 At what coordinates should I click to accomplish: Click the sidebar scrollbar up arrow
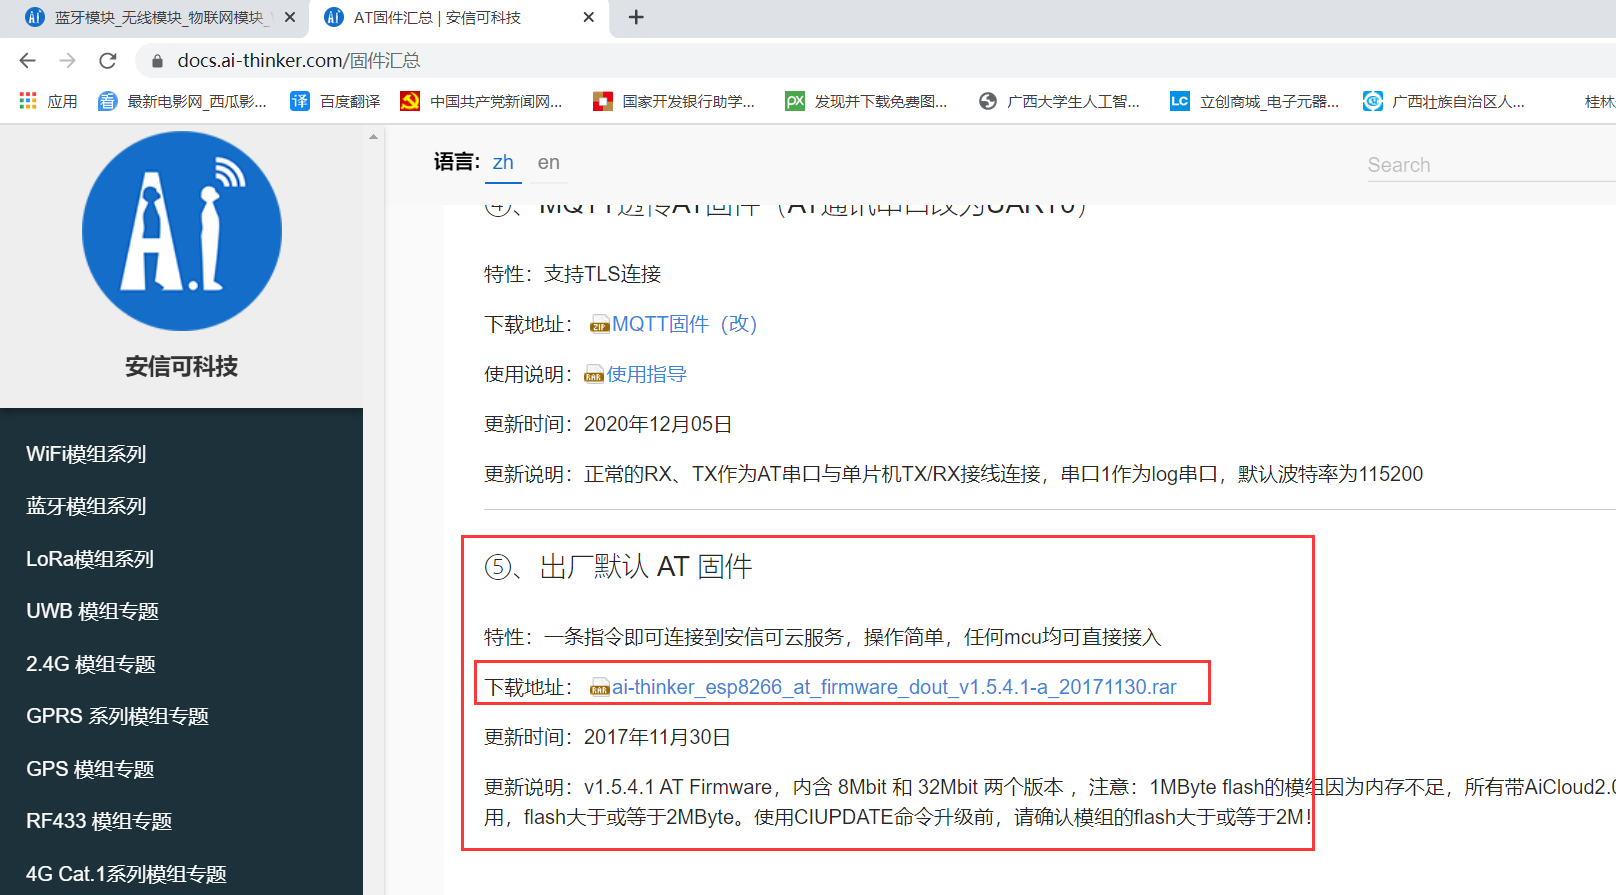tap(373, 137)
